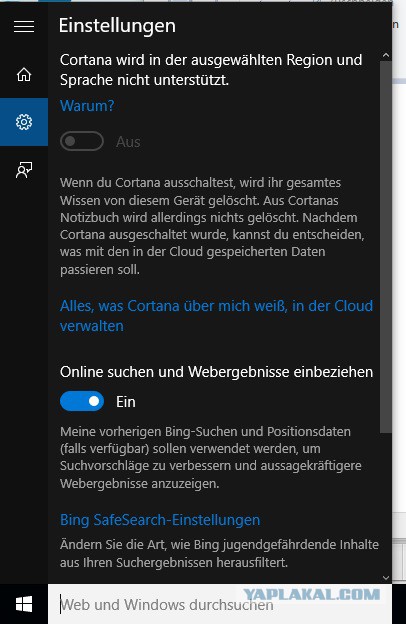Click the Ein label next to switch

tap(126, 402)
